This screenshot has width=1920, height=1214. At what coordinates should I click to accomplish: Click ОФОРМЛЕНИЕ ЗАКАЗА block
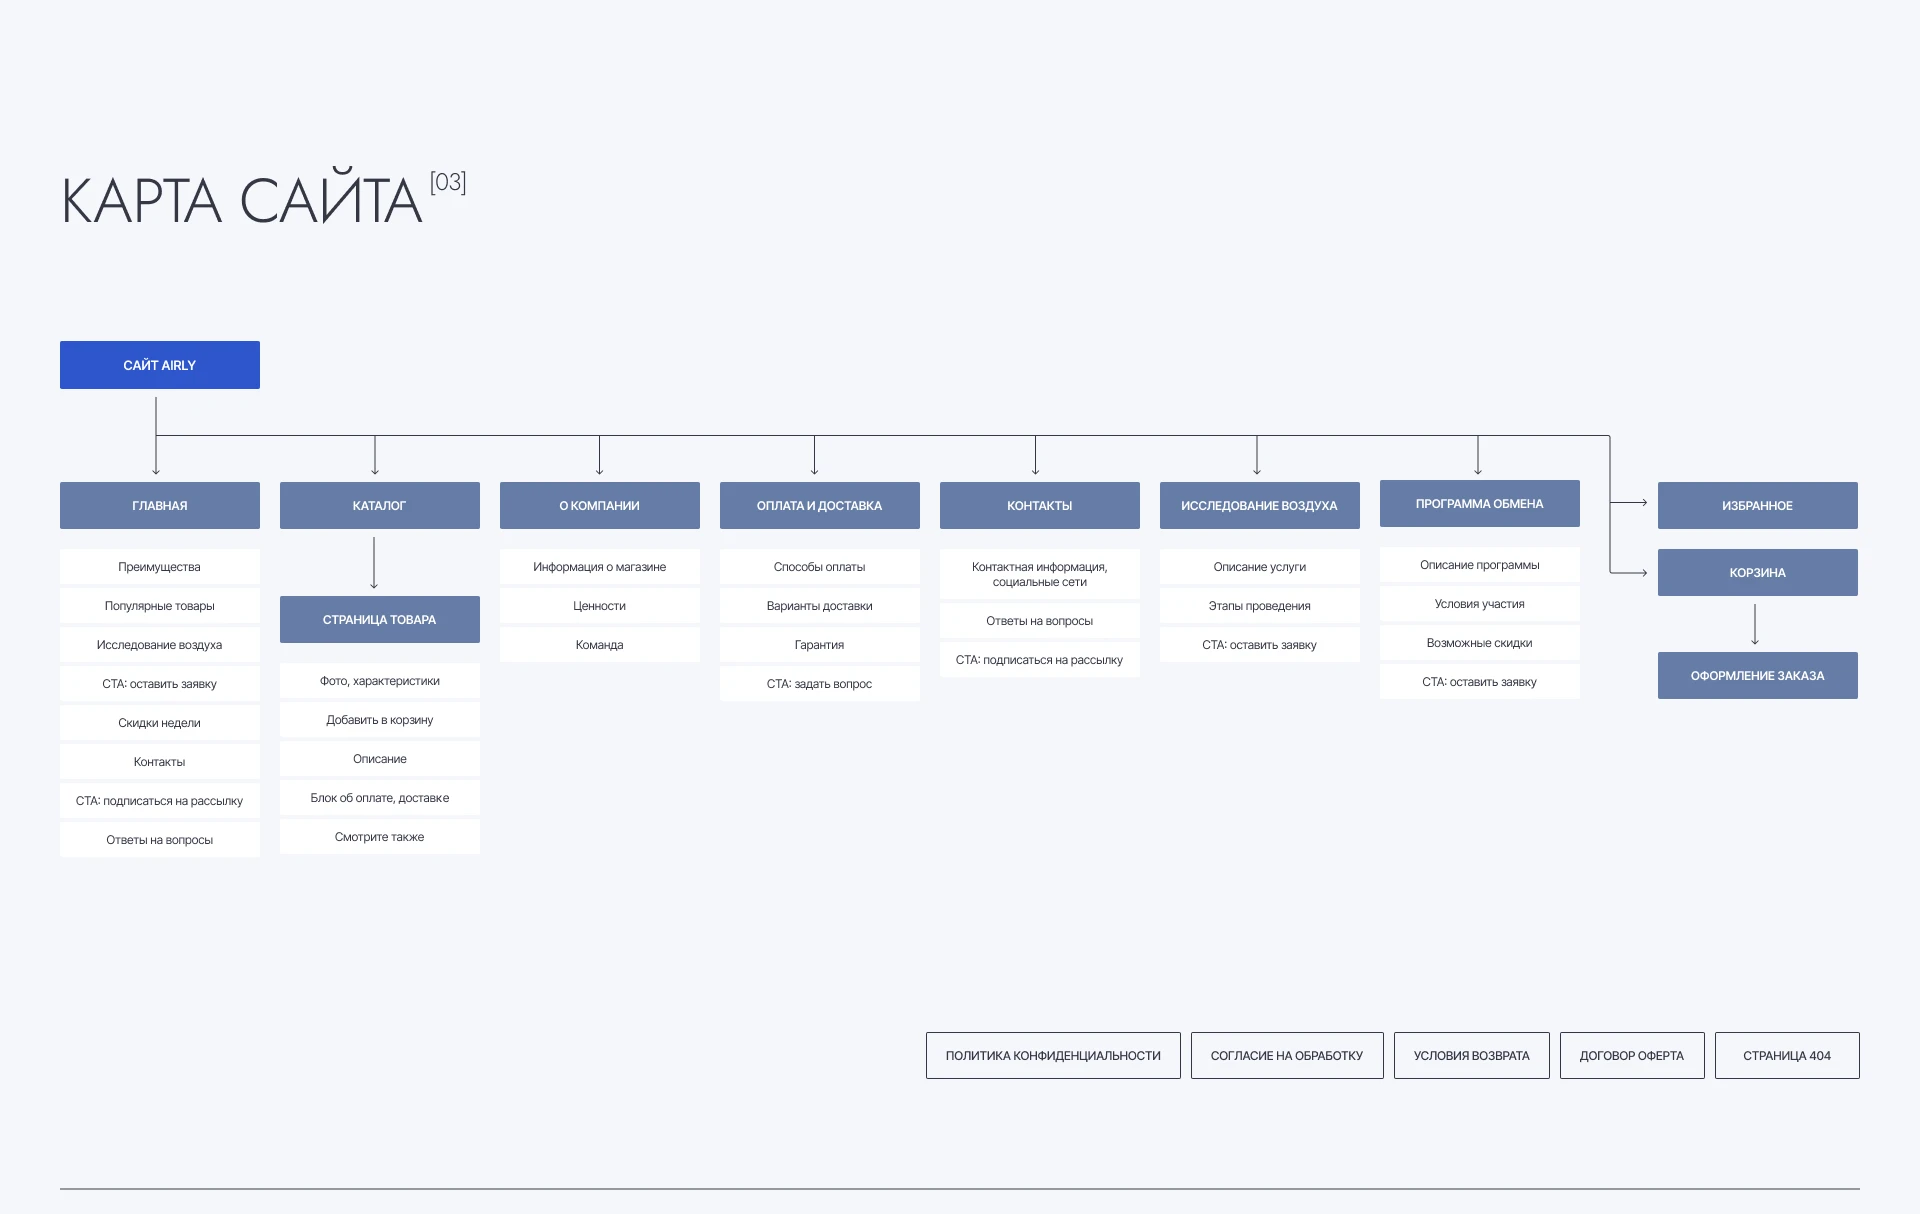[x=1758, y=675]
